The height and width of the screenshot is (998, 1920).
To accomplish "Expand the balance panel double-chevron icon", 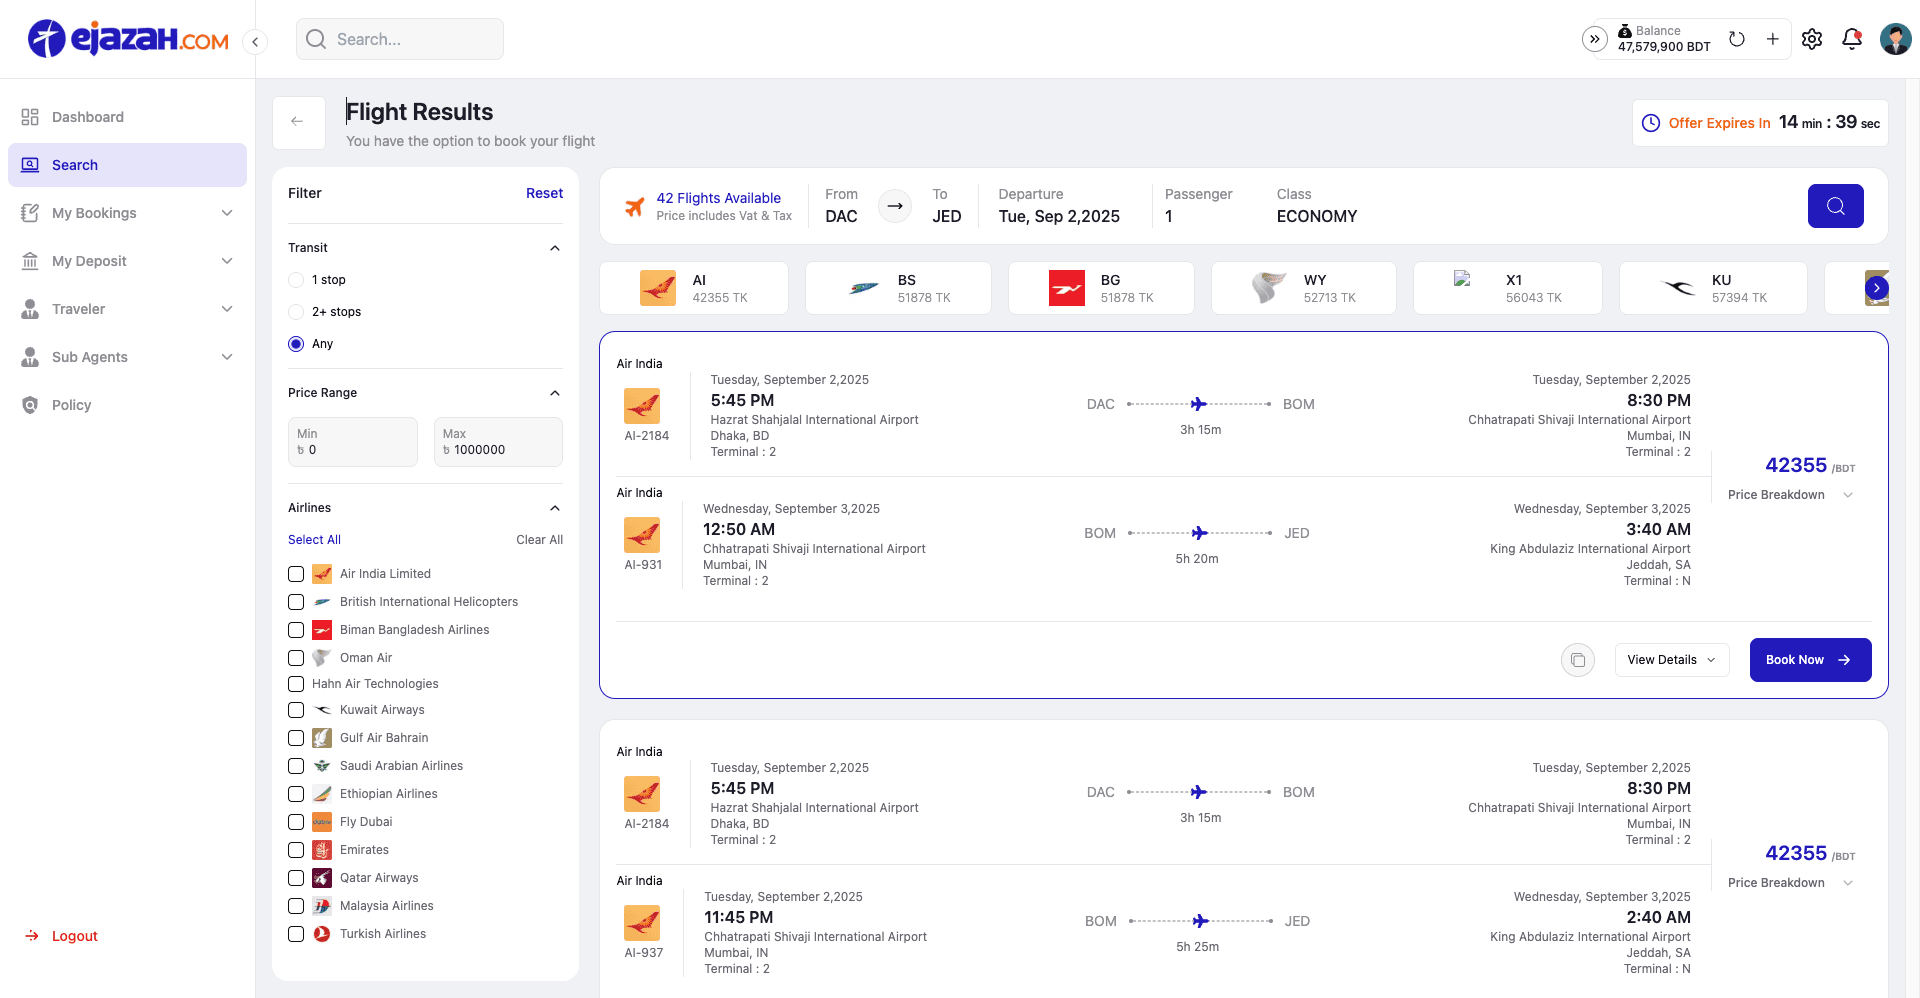I will [x=1595, y=39].
